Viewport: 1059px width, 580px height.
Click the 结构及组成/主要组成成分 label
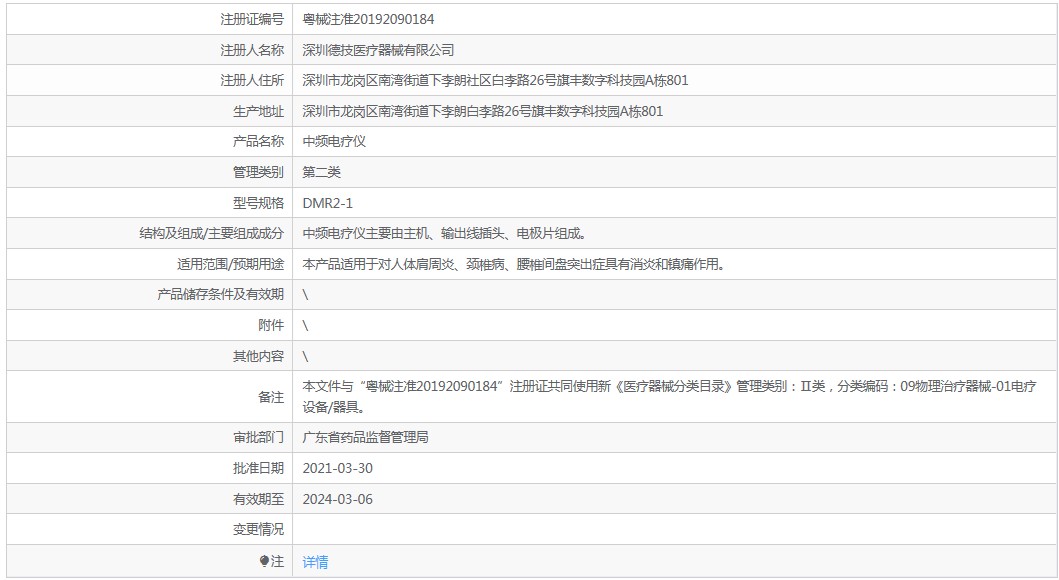[211, 234]
